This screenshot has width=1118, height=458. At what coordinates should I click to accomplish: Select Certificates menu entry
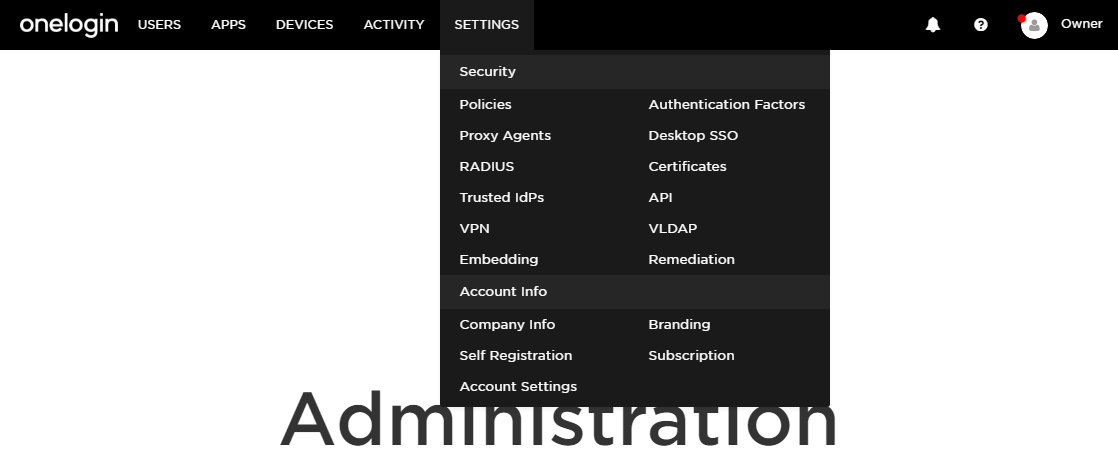coord(687,166)
